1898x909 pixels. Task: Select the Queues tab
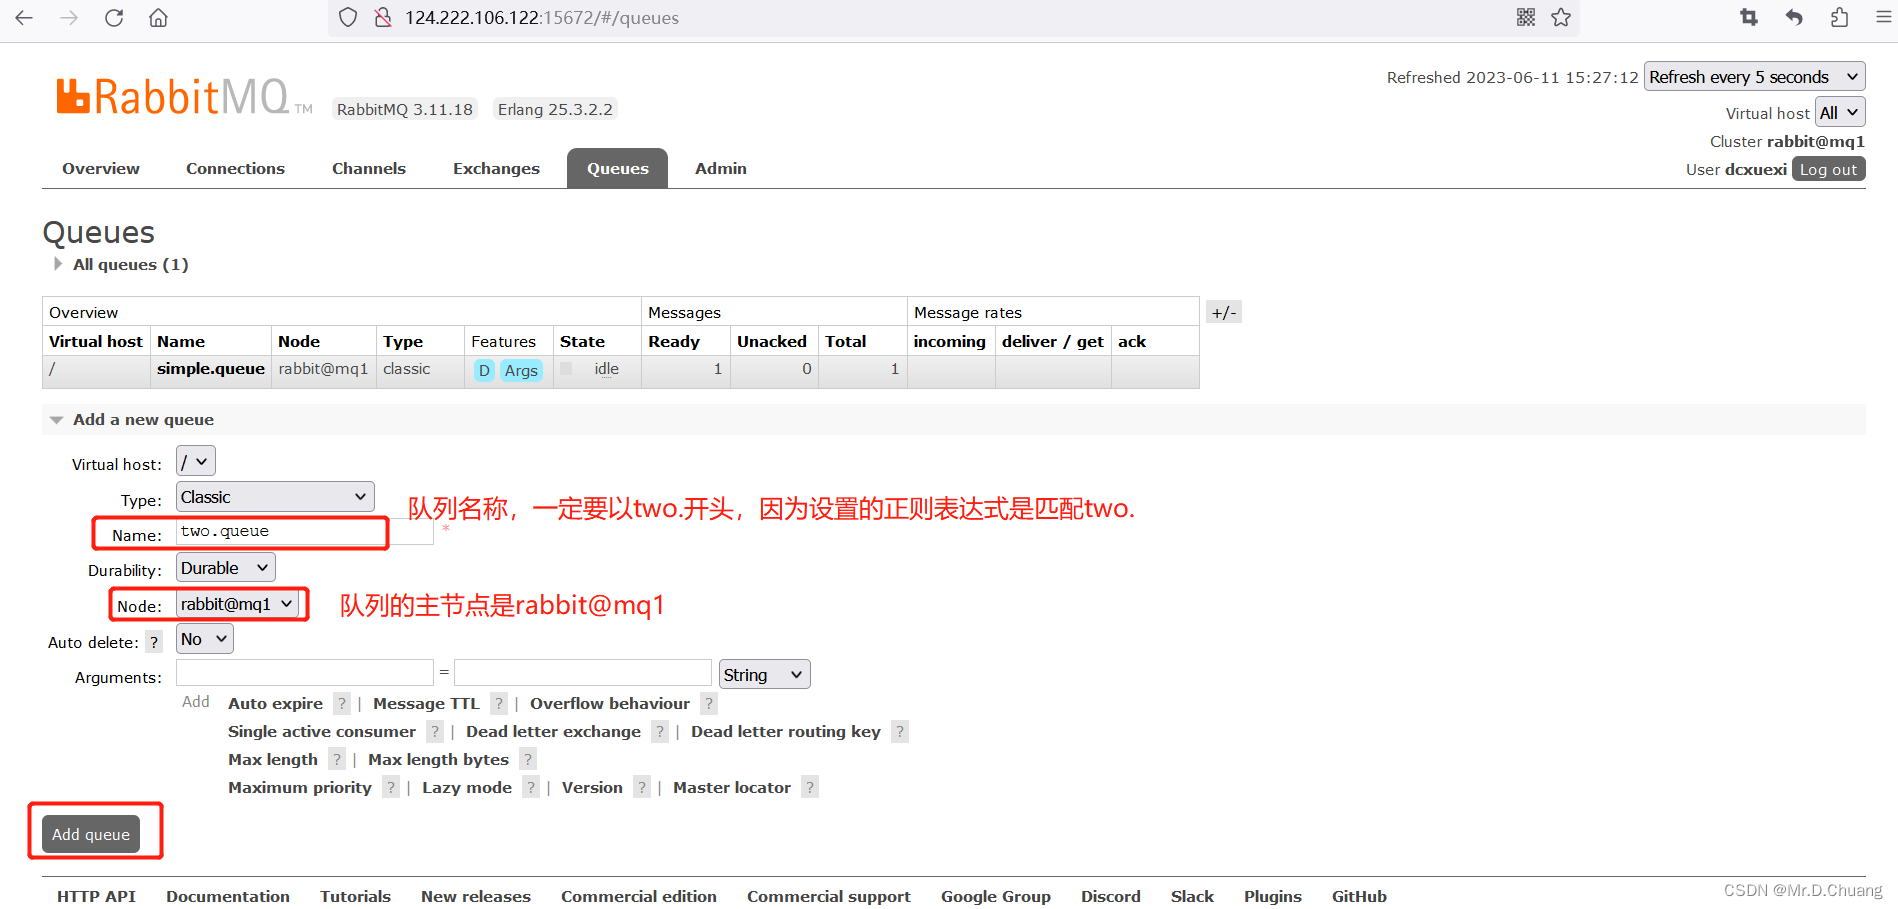click(618, 168)
